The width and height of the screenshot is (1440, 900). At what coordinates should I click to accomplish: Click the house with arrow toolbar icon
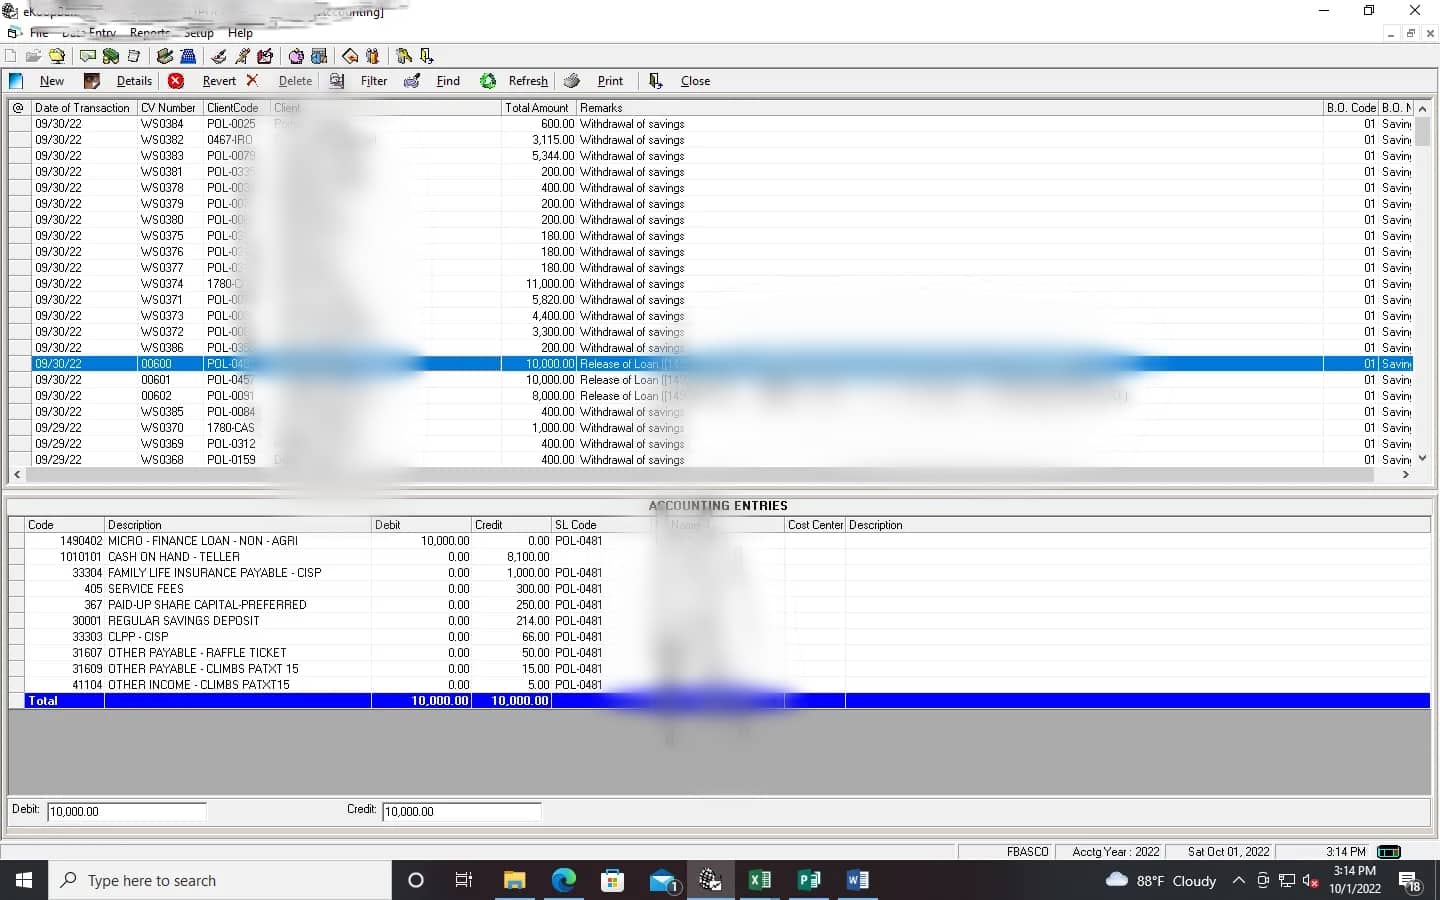coord(350,56)
